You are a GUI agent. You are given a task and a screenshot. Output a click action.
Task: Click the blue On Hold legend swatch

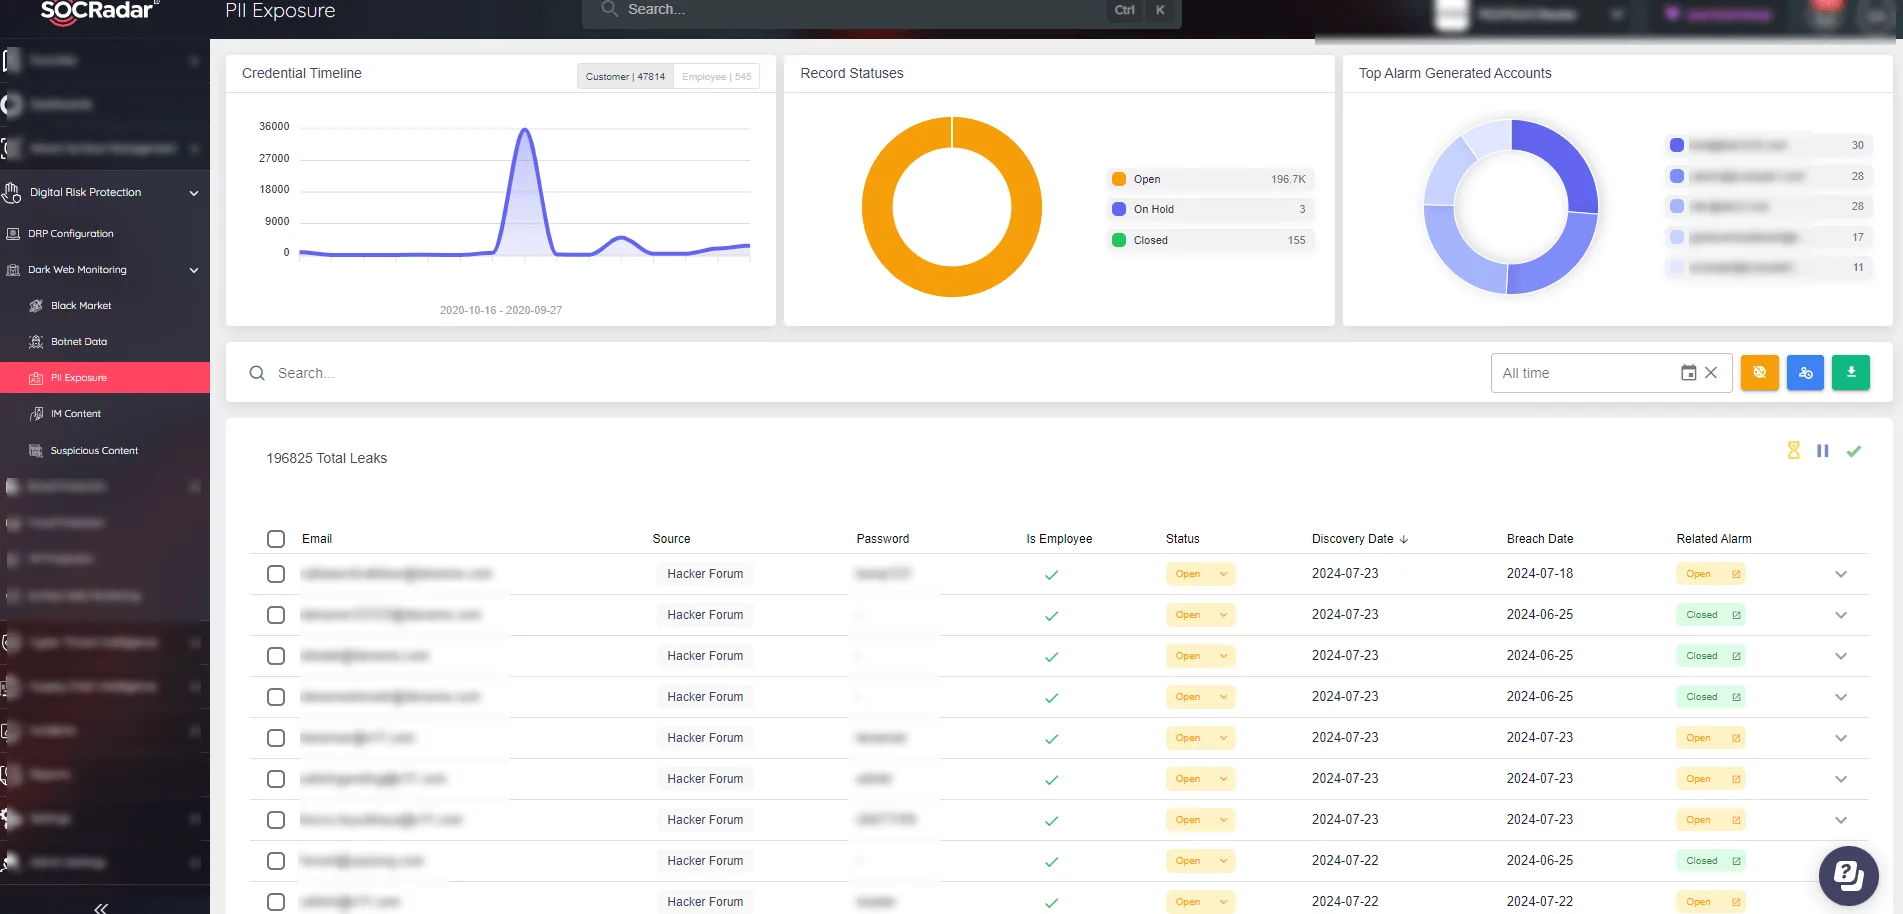tap(1119, 209)
